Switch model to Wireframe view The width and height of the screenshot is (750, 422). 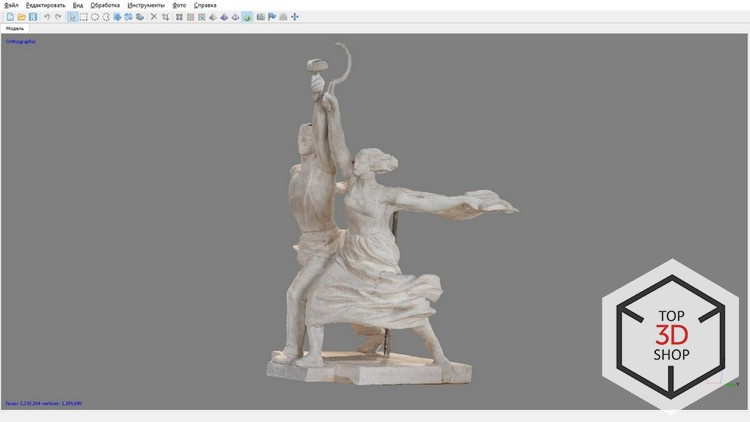coord(235,17)
